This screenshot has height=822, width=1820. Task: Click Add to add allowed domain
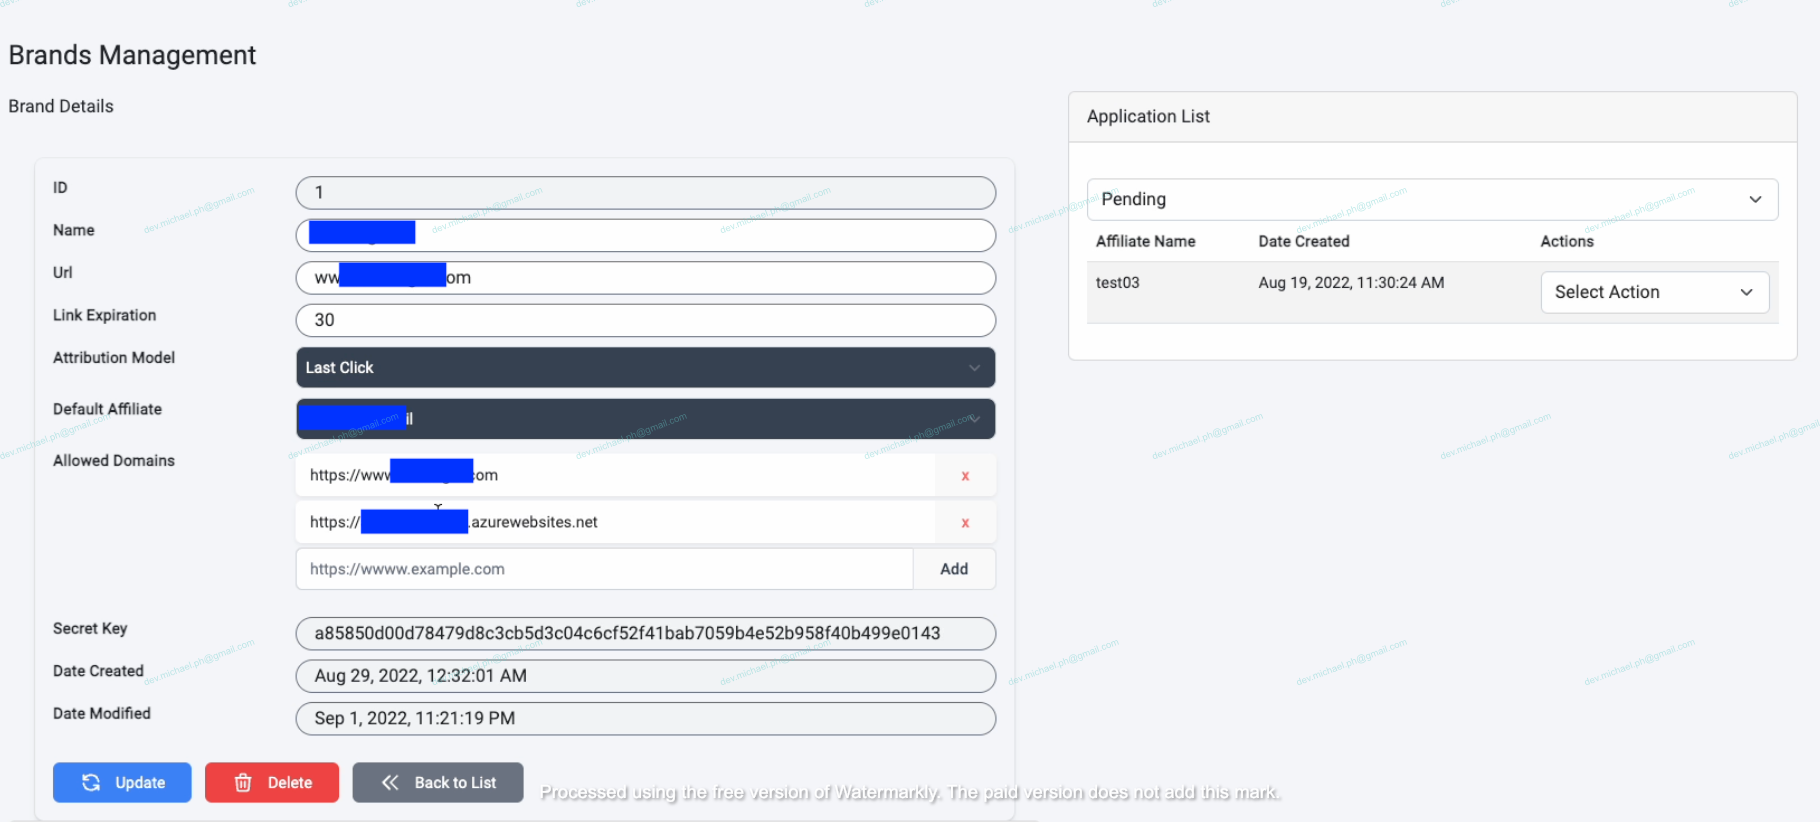[954, 569]
